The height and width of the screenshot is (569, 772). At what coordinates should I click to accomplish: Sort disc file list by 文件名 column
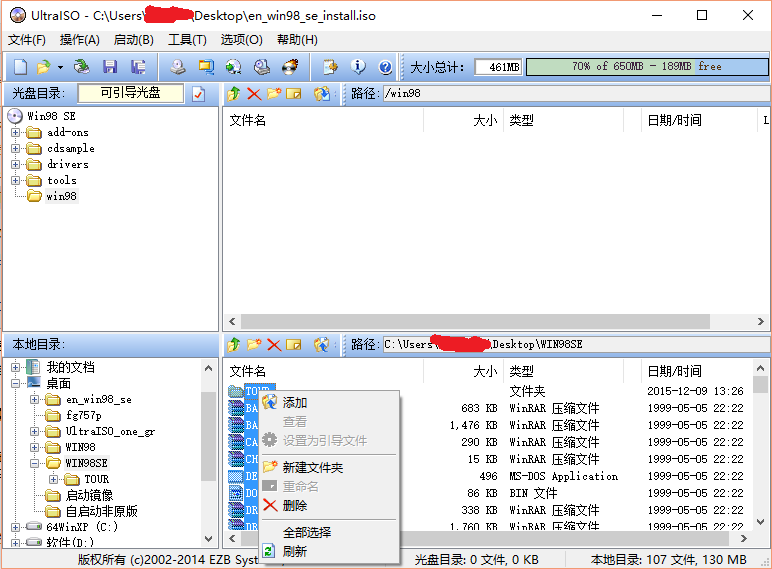point(324,120)
